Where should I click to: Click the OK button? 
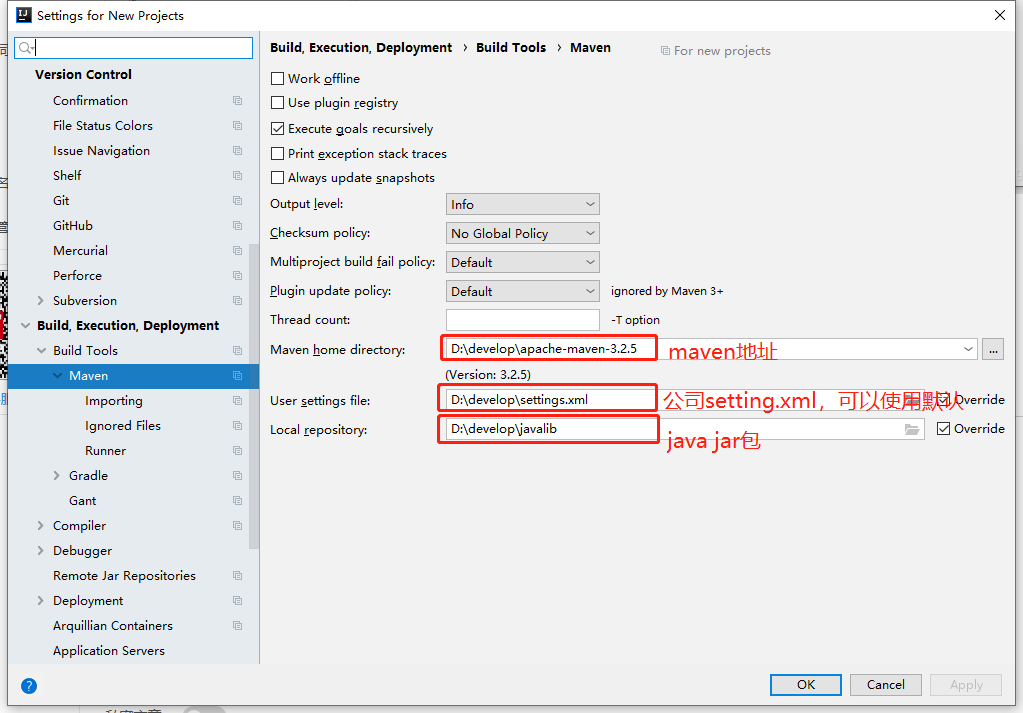coord(806,684)
